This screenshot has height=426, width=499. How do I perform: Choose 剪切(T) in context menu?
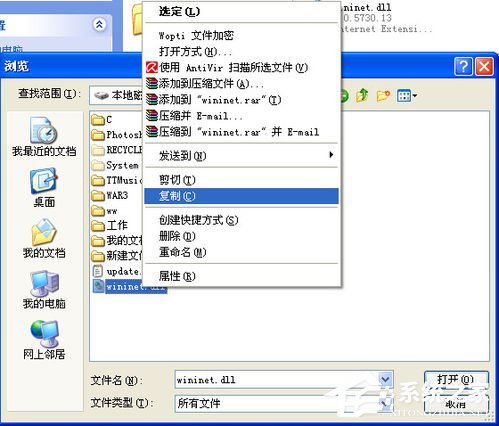tap(241, 180)
